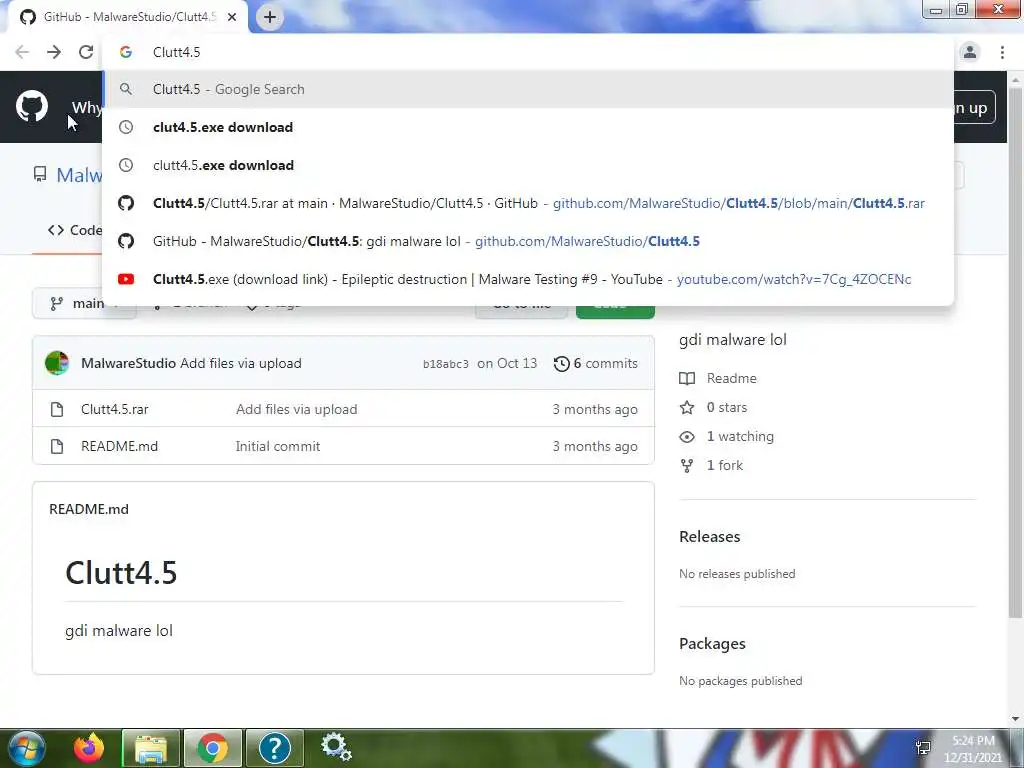Click the Chrome icon in the taskbar
This screenshot has width=1024, height=768.
coord(212,748)
